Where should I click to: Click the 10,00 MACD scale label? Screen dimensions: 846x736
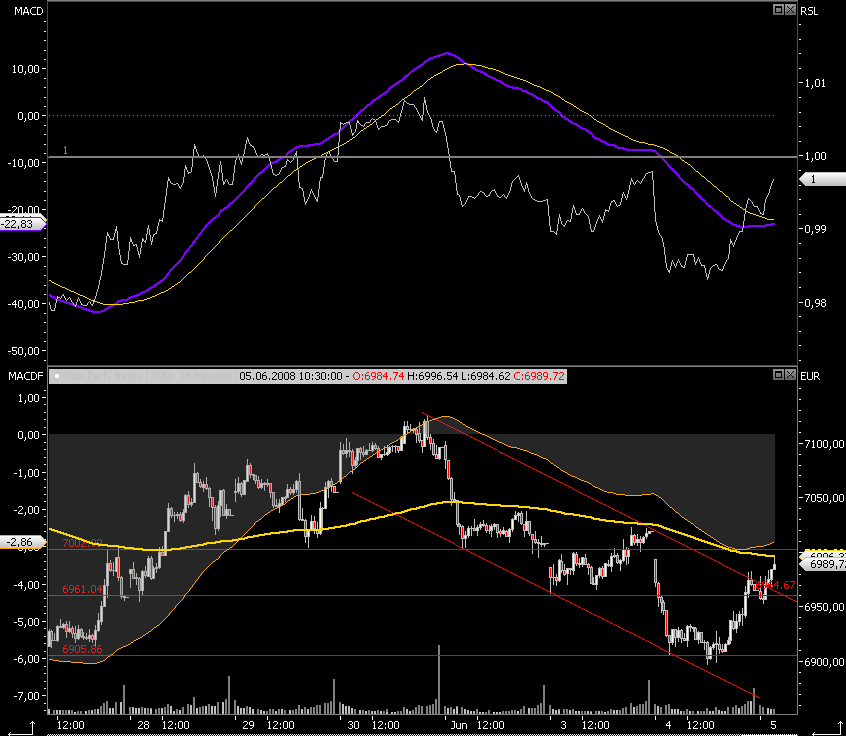point(26,69)
